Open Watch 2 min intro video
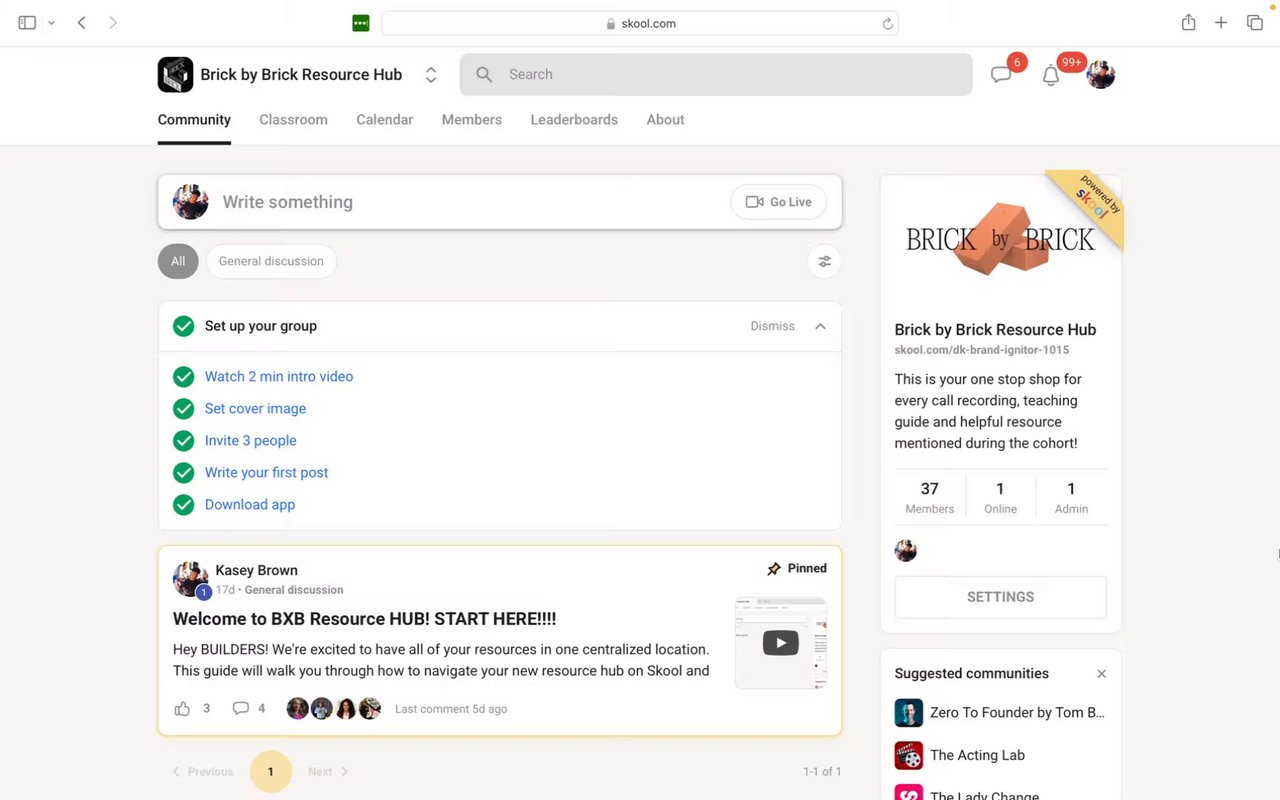Screen dimensions: 1280x800 [x=279, y=377]
